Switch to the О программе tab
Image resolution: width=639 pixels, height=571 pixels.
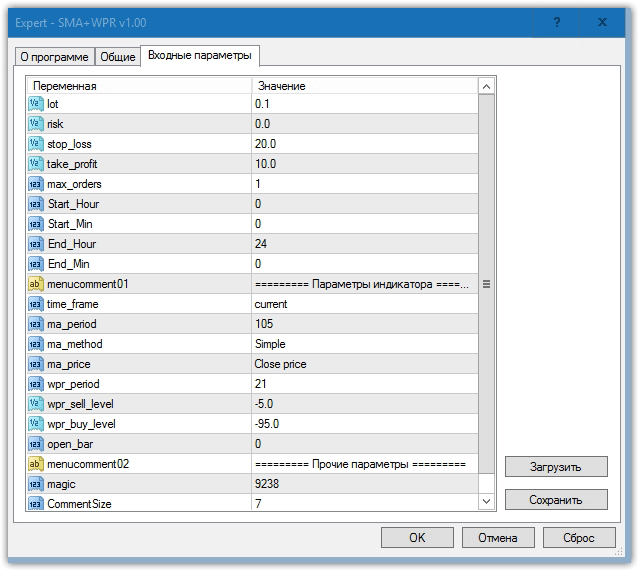click(54, 57)
